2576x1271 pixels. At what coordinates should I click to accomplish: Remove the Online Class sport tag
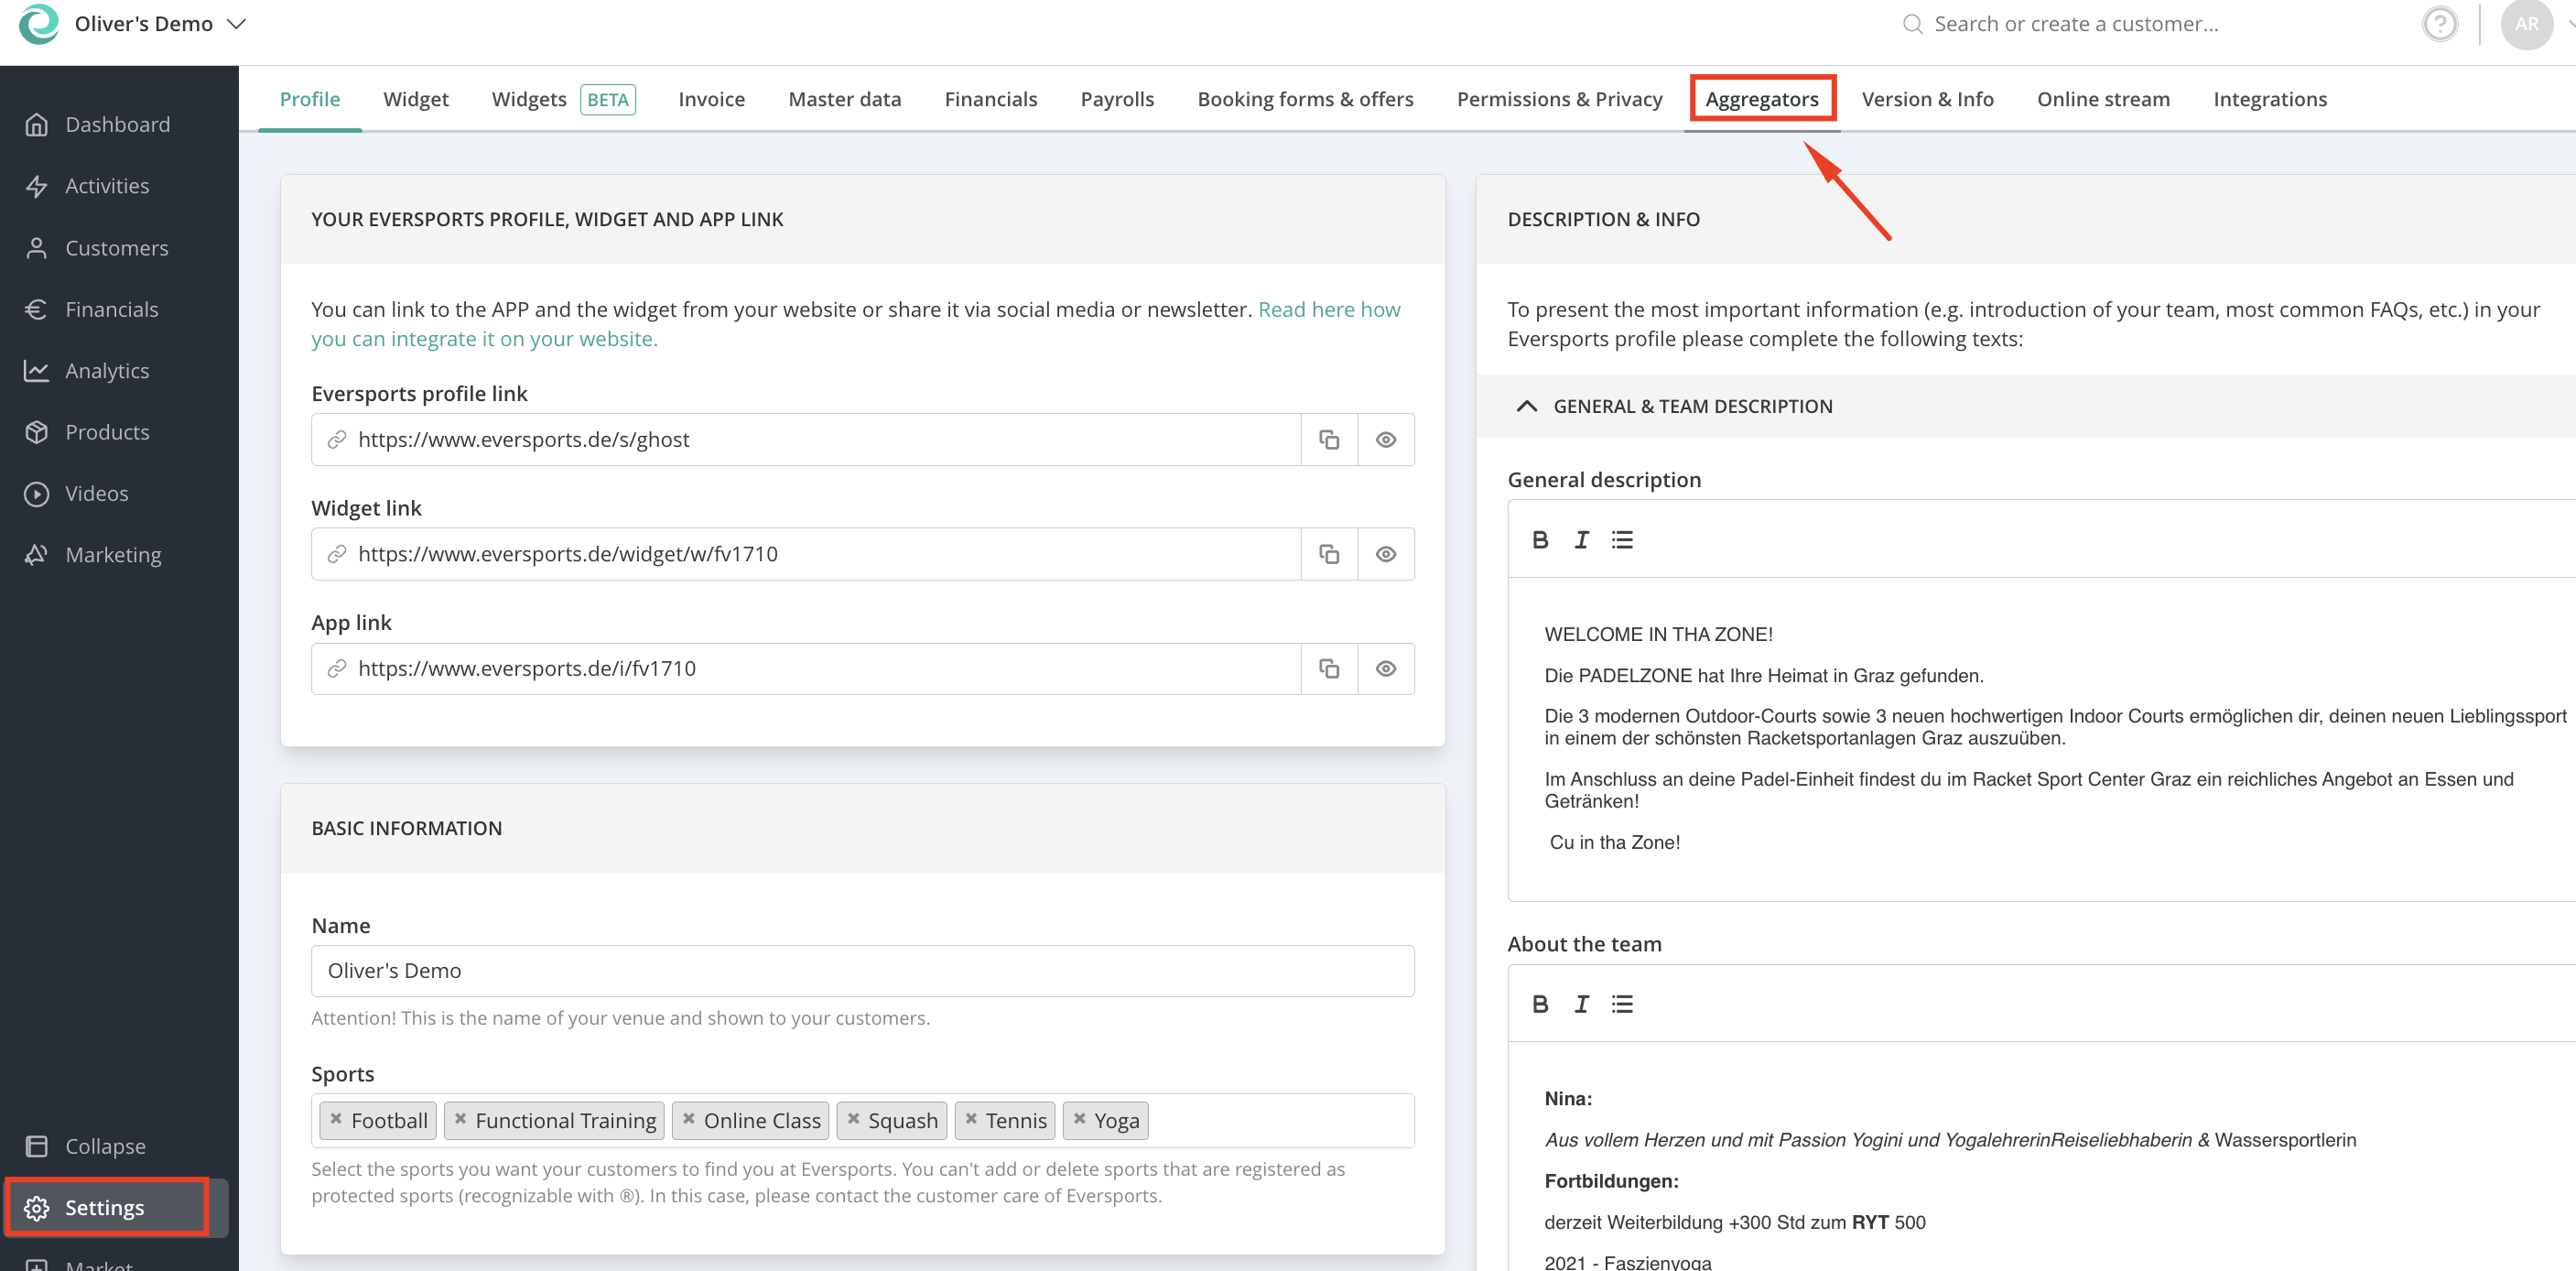coord(689,1119)
